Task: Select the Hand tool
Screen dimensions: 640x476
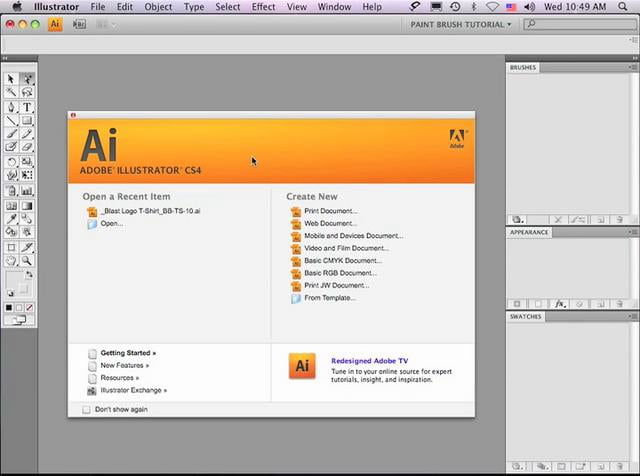Action: [x=11, y=260]
